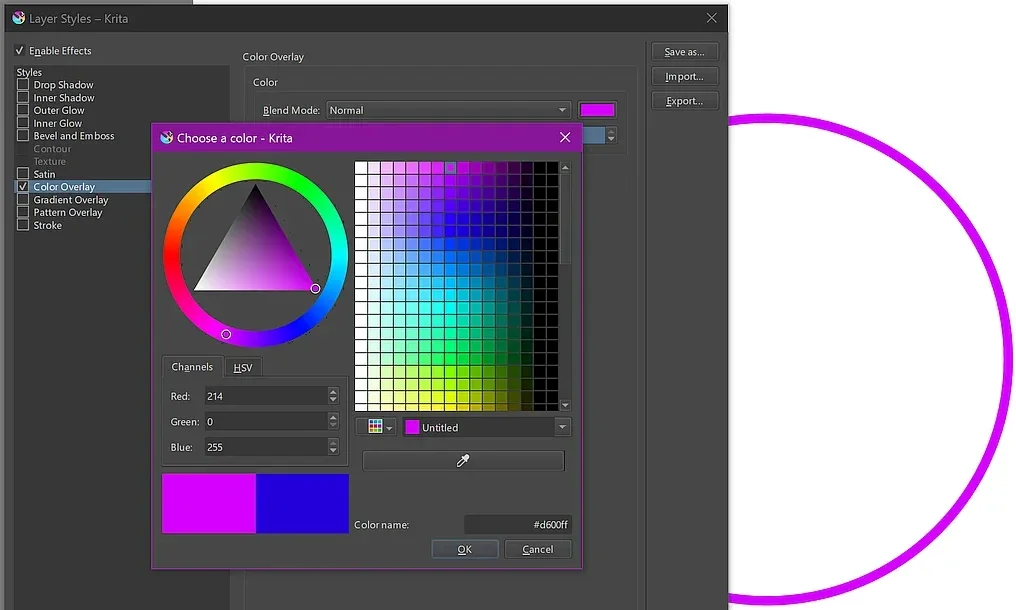Viewport: 1016px width, 610px height.
Task: Click the eyedropper screen color picker button
Action: click(x=463, y=461)
